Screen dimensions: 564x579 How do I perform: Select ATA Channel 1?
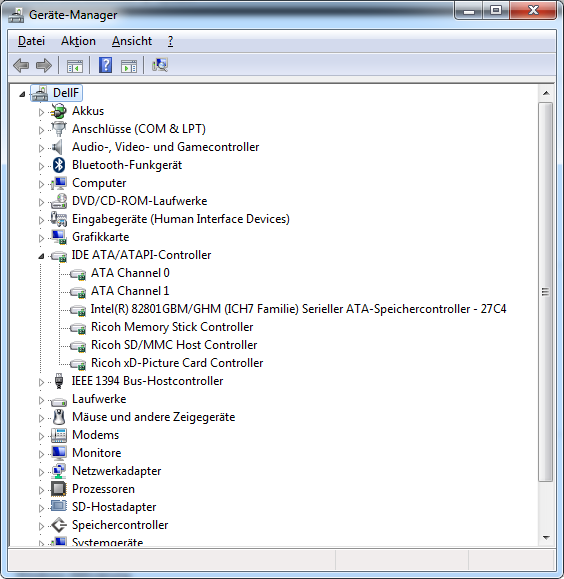click(x=130, y=291)
